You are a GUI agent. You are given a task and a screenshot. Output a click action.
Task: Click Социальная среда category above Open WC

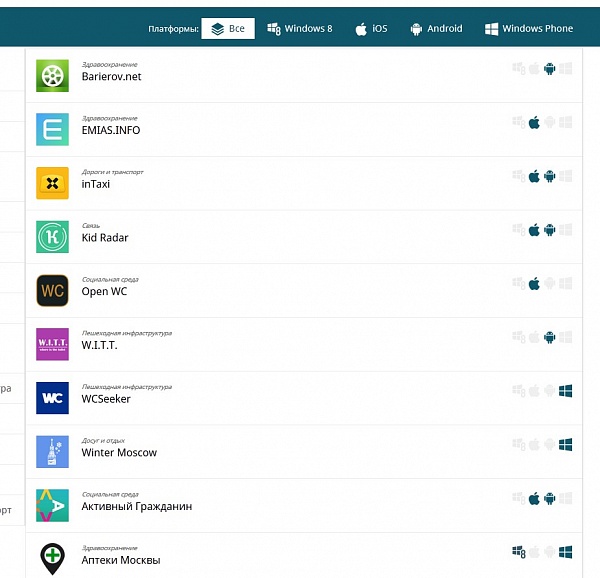tap(110, 280)
